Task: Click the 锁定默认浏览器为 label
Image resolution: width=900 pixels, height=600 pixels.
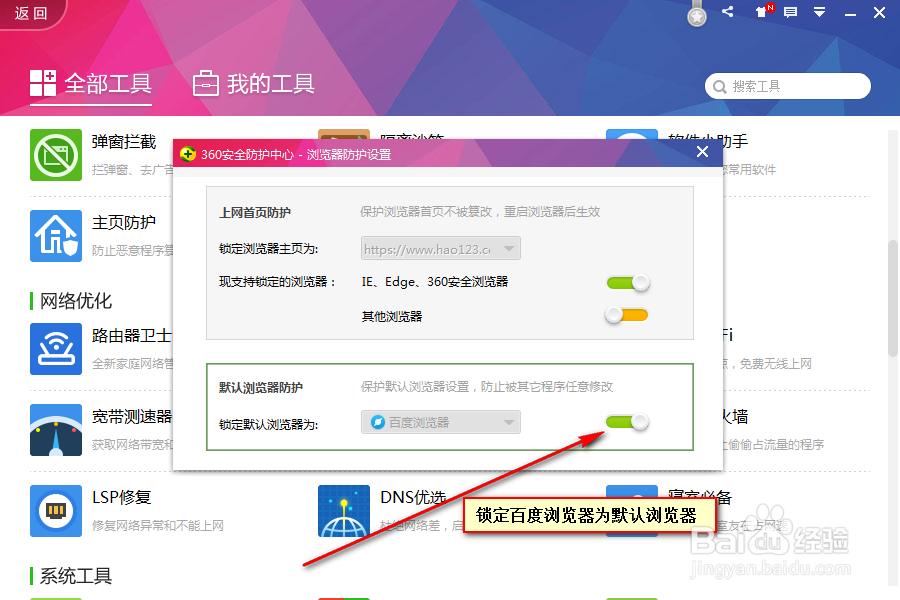Action: [x=269, y=425]
